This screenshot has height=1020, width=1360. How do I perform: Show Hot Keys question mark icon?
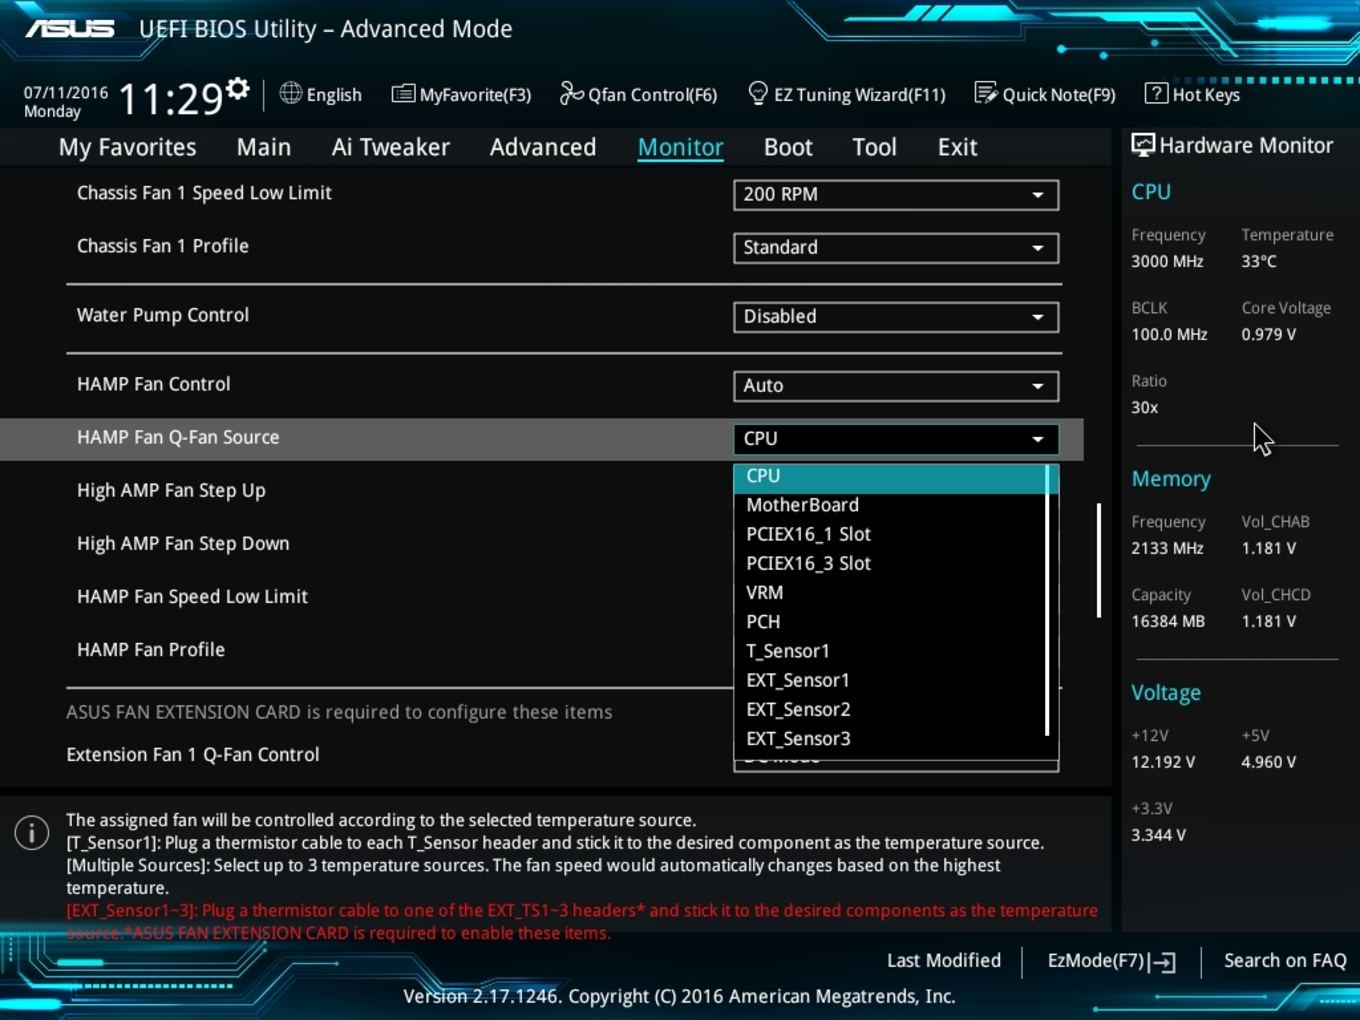pos(1156,93)
